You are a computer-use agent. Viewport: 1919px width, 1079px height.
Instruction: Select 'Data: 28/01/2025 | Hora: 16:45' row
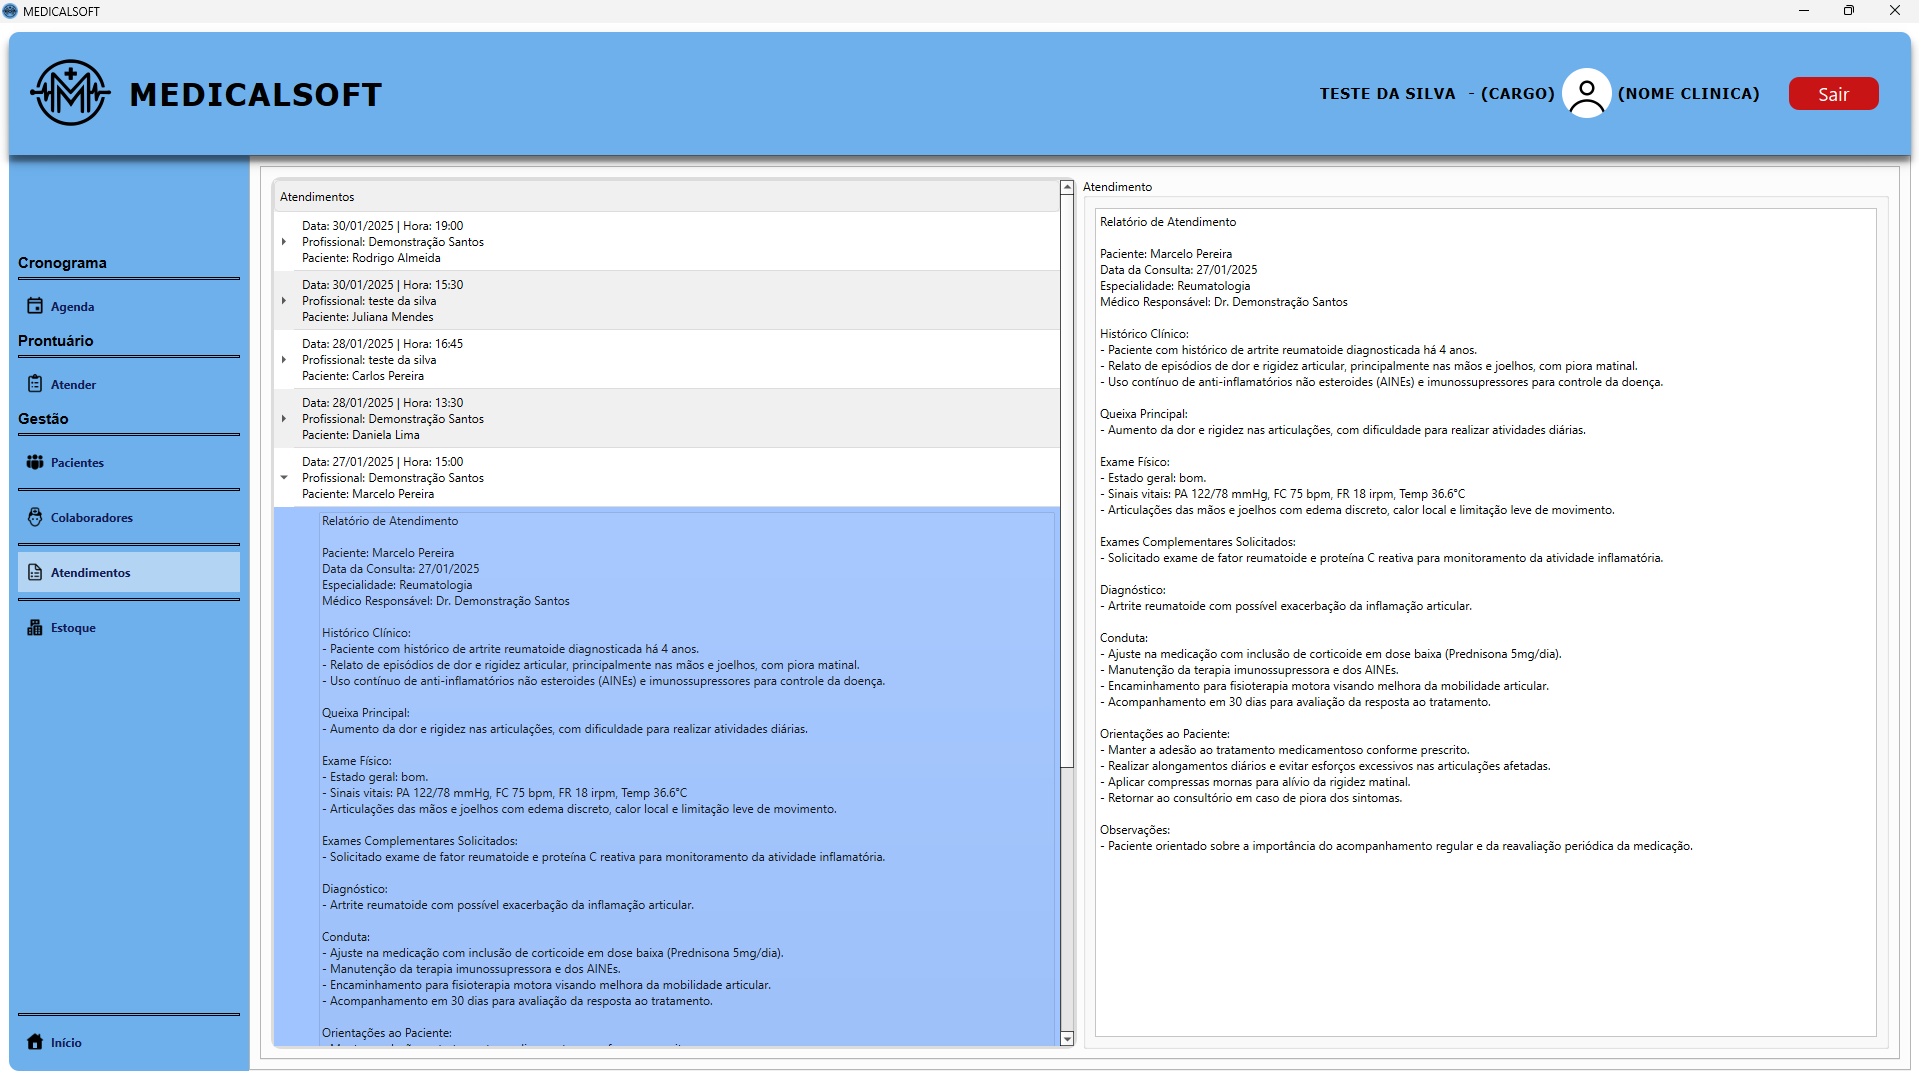tap(667, 360)
